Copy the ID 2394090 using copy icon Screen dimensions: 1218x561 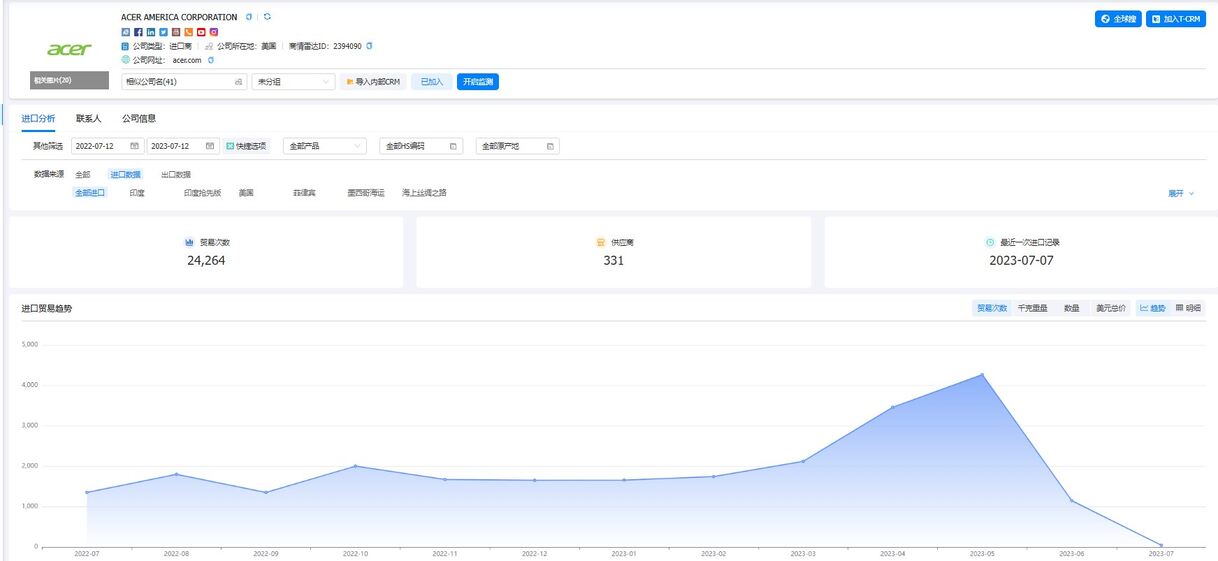click(x=369, y=46)
